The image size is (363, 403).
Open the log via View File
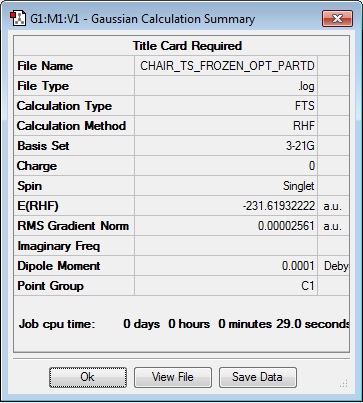(x=173, y=377)
